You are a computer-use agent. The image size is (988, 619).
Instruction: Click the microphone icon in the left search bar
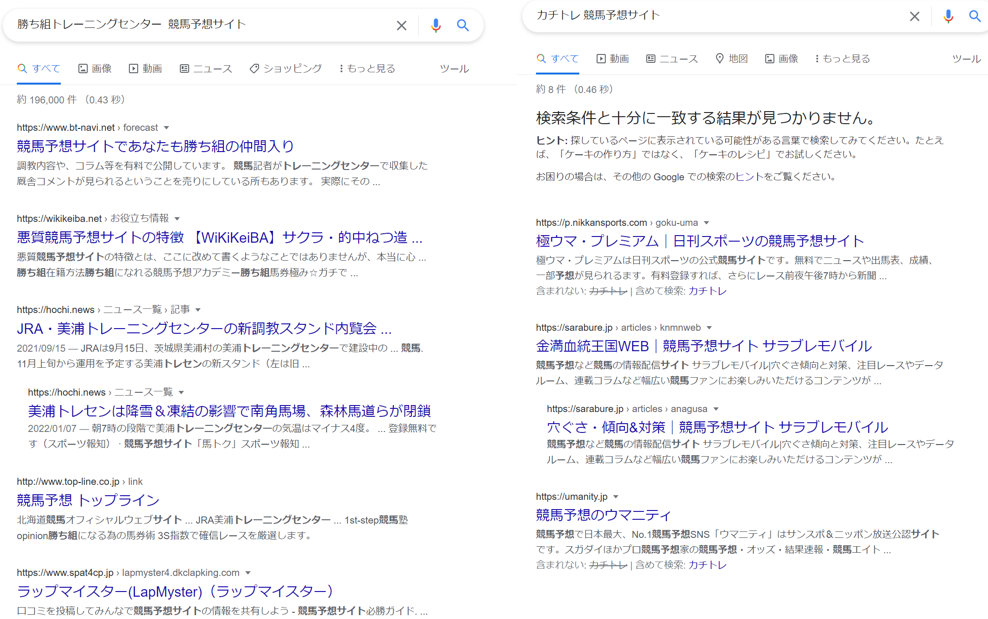click(435, 25)
